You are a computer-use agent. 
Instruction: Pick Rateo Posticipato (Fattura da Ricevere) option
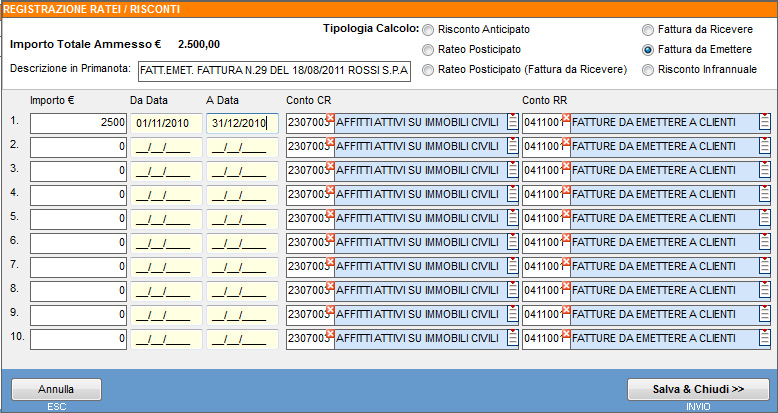(429, 70)
